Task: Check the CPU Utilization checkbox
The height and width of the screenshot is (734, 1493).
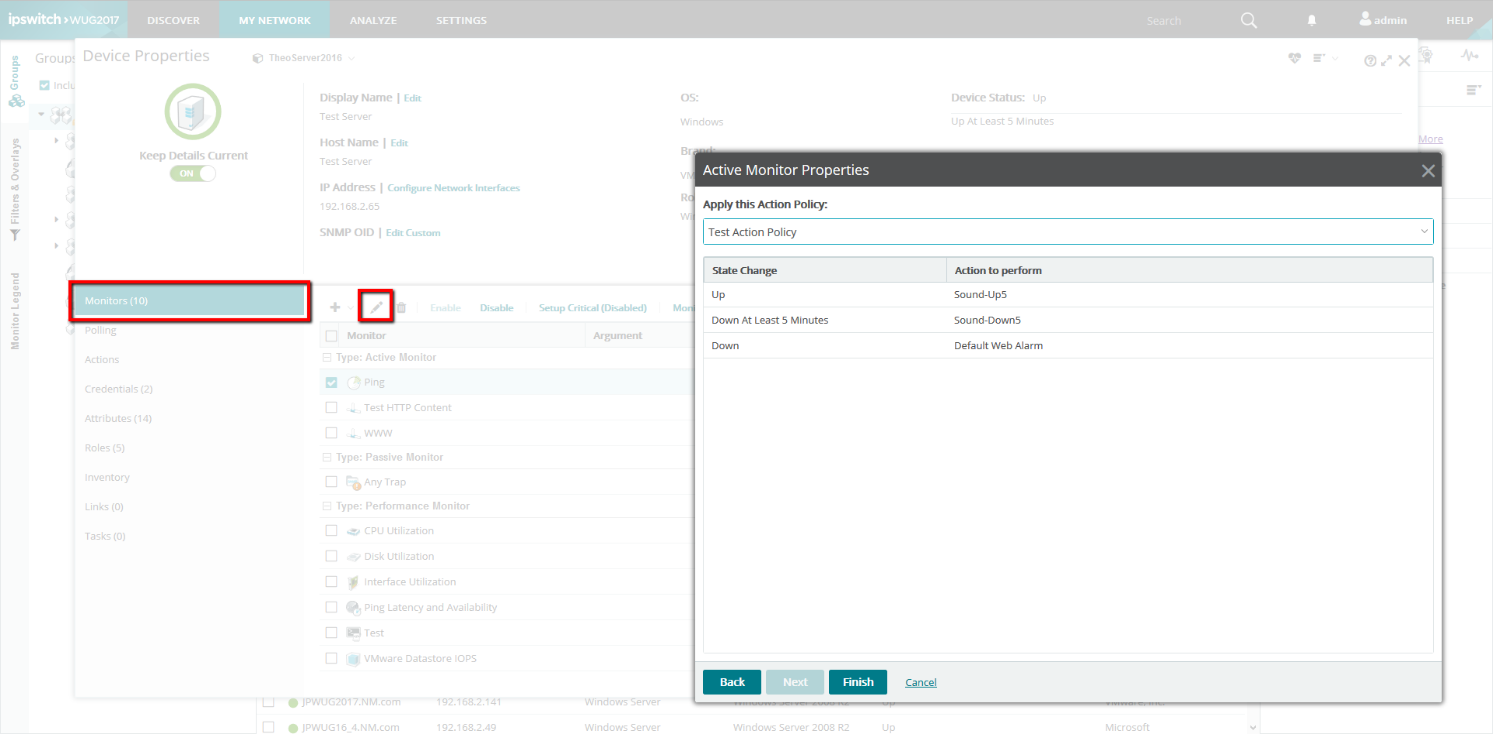Action: [331, 531]
